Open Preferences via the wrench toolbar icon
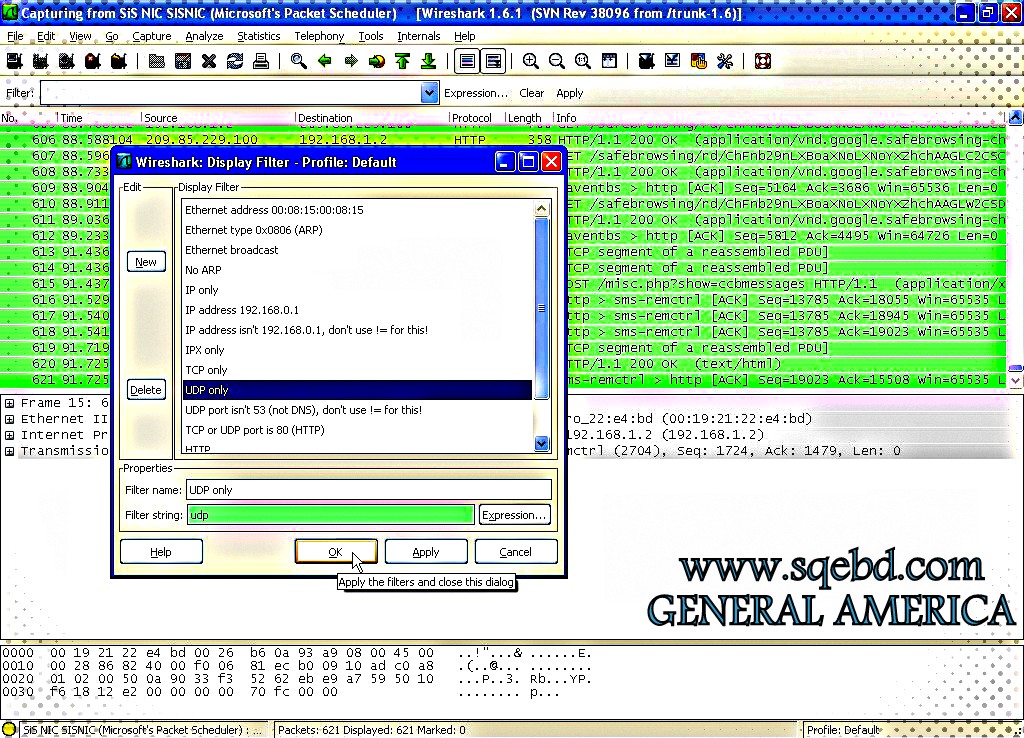The image size is (1024, 738). 725,62
